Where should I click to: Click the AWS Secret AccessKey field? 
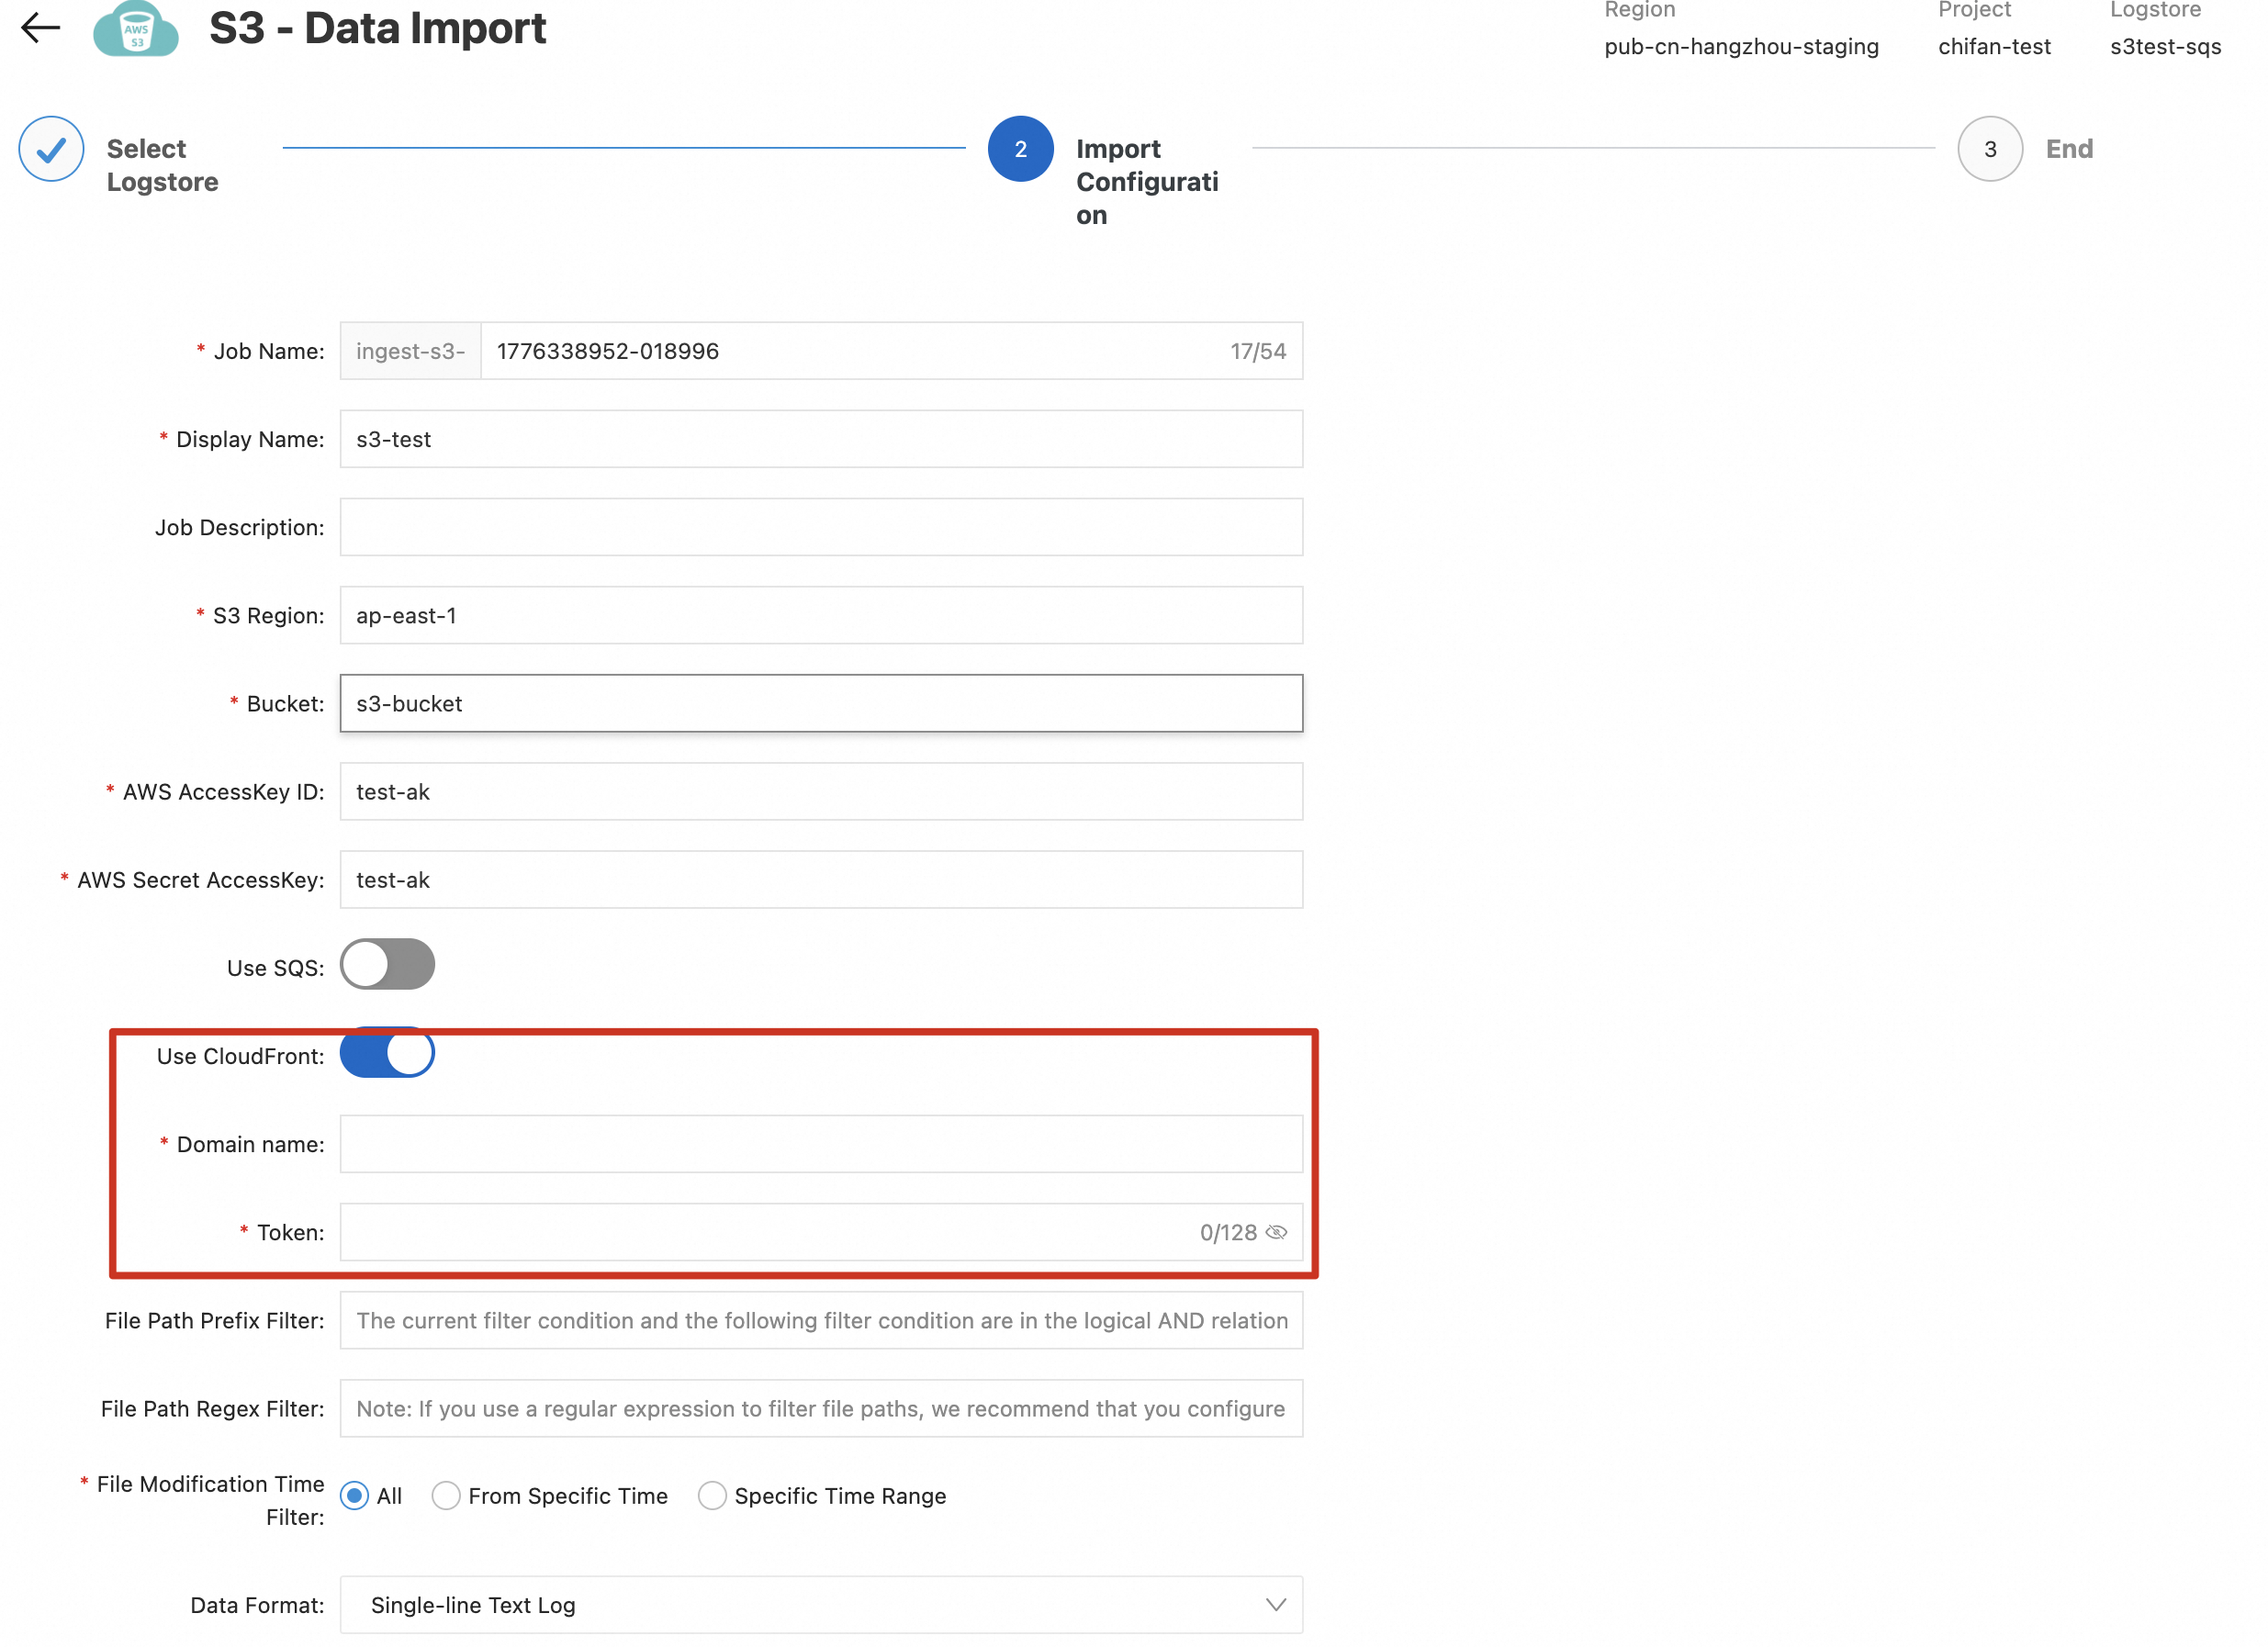pyautogui.click(x=820, y=880)
